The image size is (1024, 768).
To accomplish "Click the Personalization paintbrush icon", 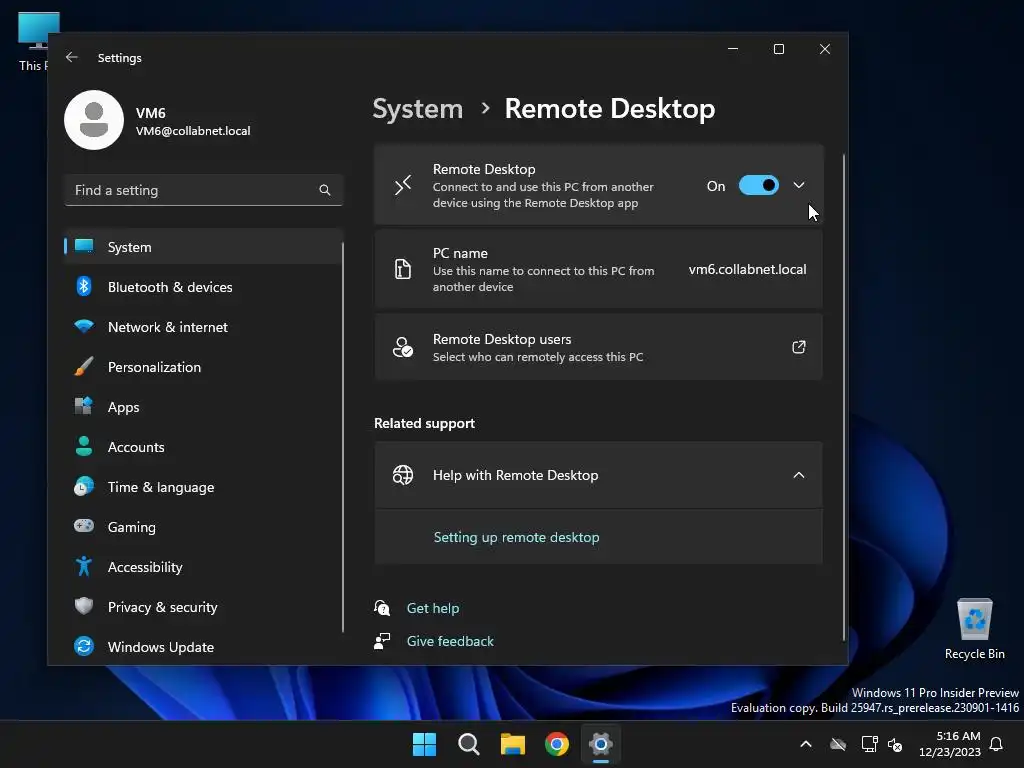I will pos(84,366).
